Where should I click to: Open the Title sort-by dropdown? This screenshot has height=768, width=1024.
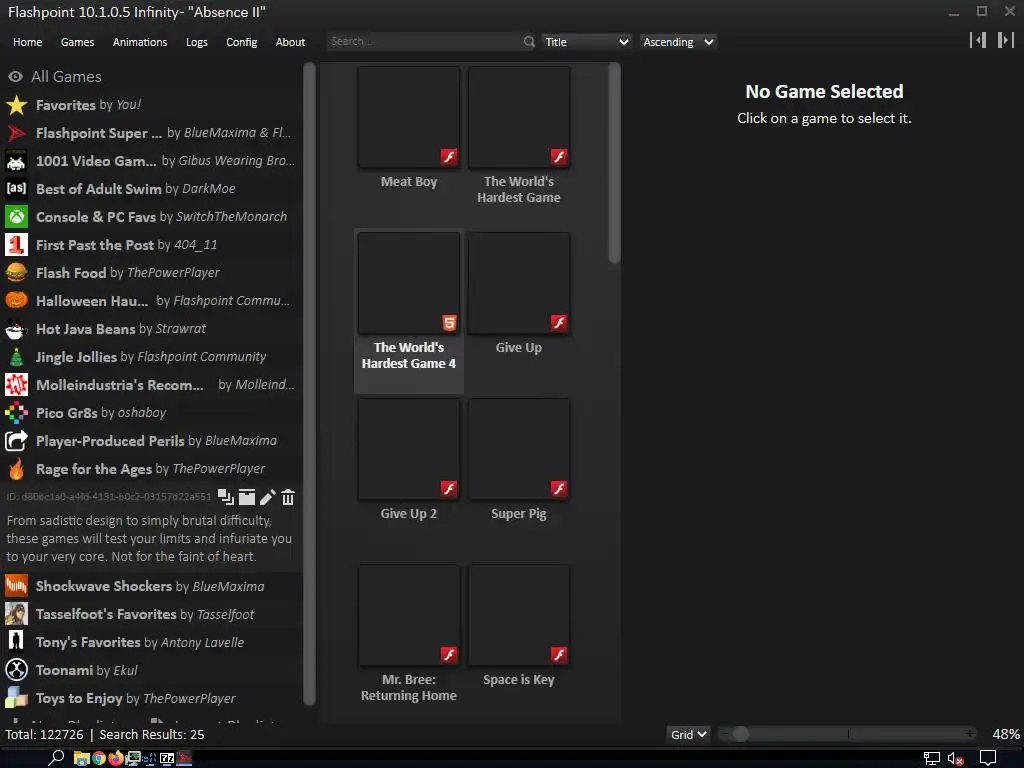(586, 42)
